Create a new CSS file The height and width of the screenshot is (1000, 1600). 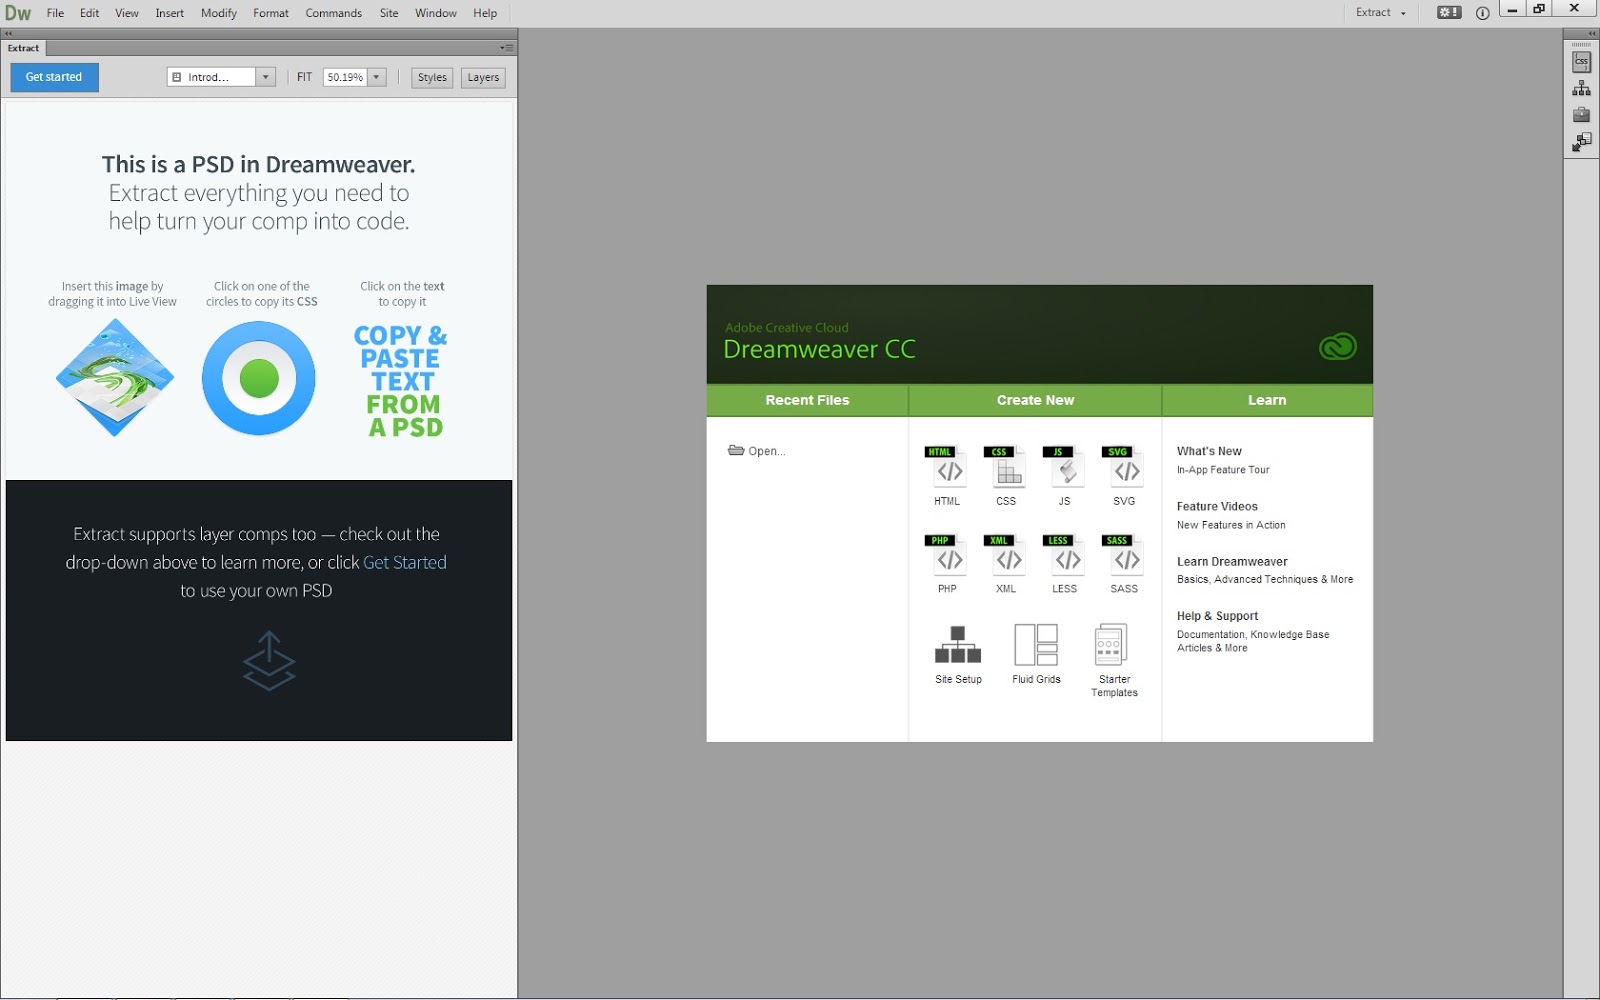[1005, 477]
